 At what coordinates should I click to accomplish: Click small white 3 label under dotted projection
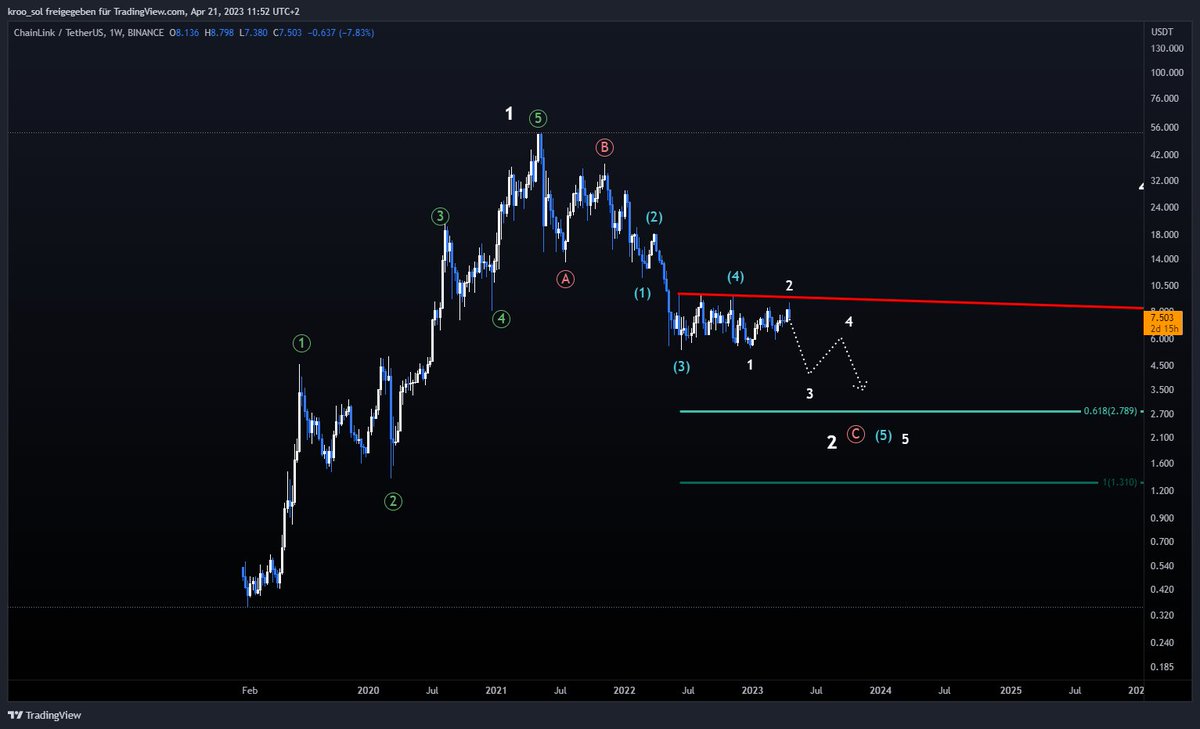pos(810,394)
